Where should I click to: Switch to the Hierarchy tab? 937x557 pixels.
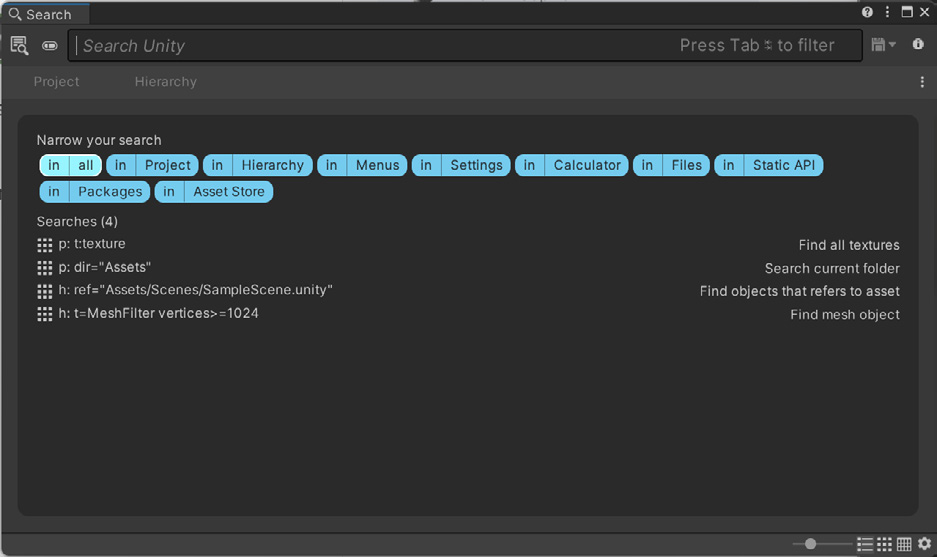pos(166,82)
